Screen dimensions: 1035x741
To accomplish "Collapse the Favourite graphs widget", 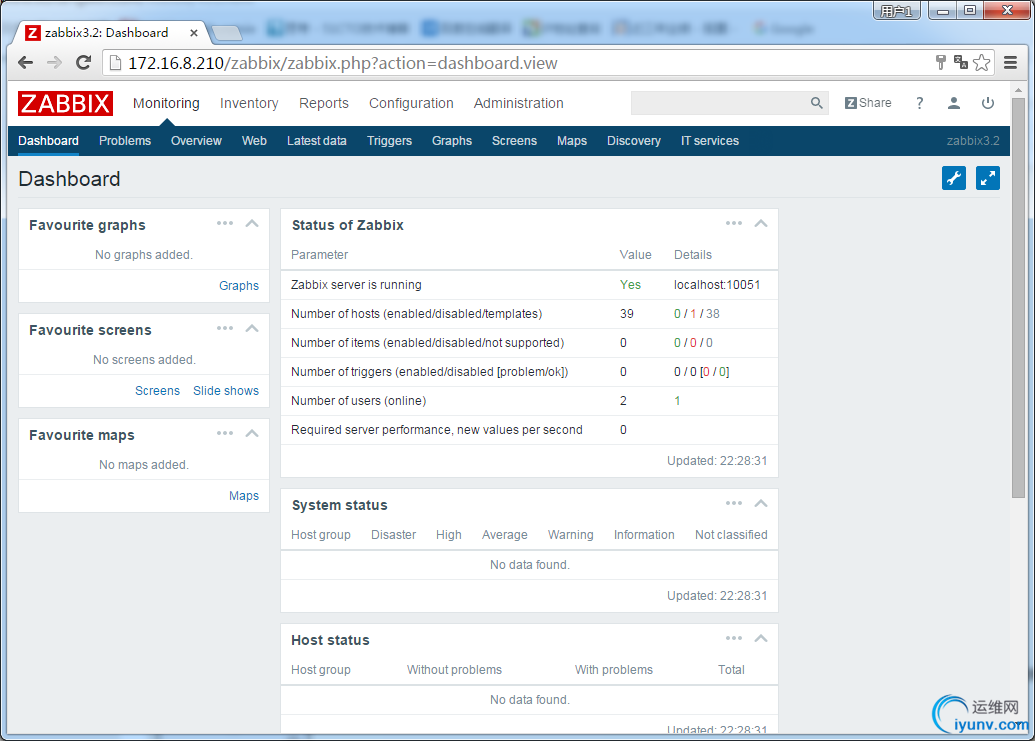I will coord(251,223).
